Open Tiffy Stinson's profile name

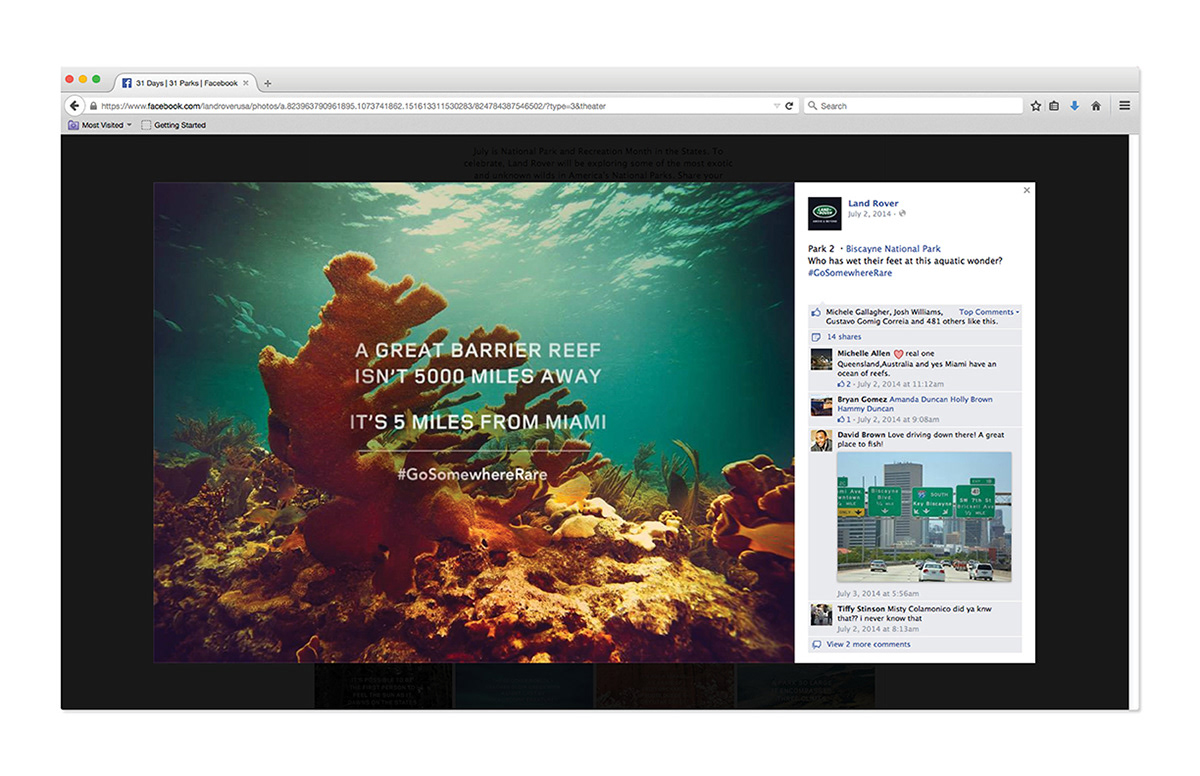862,608
